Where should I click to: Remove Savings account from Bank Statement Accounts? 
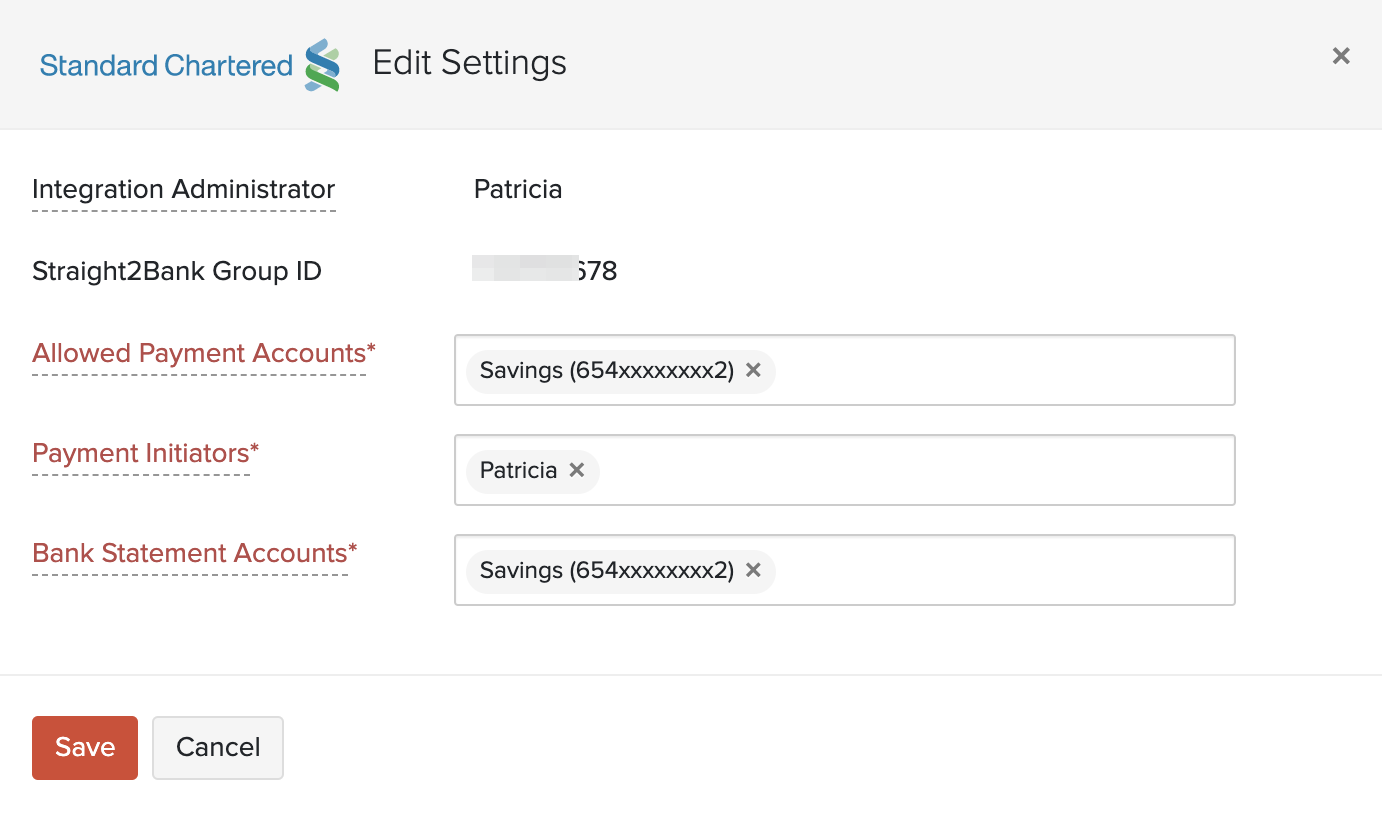(753, 570)
